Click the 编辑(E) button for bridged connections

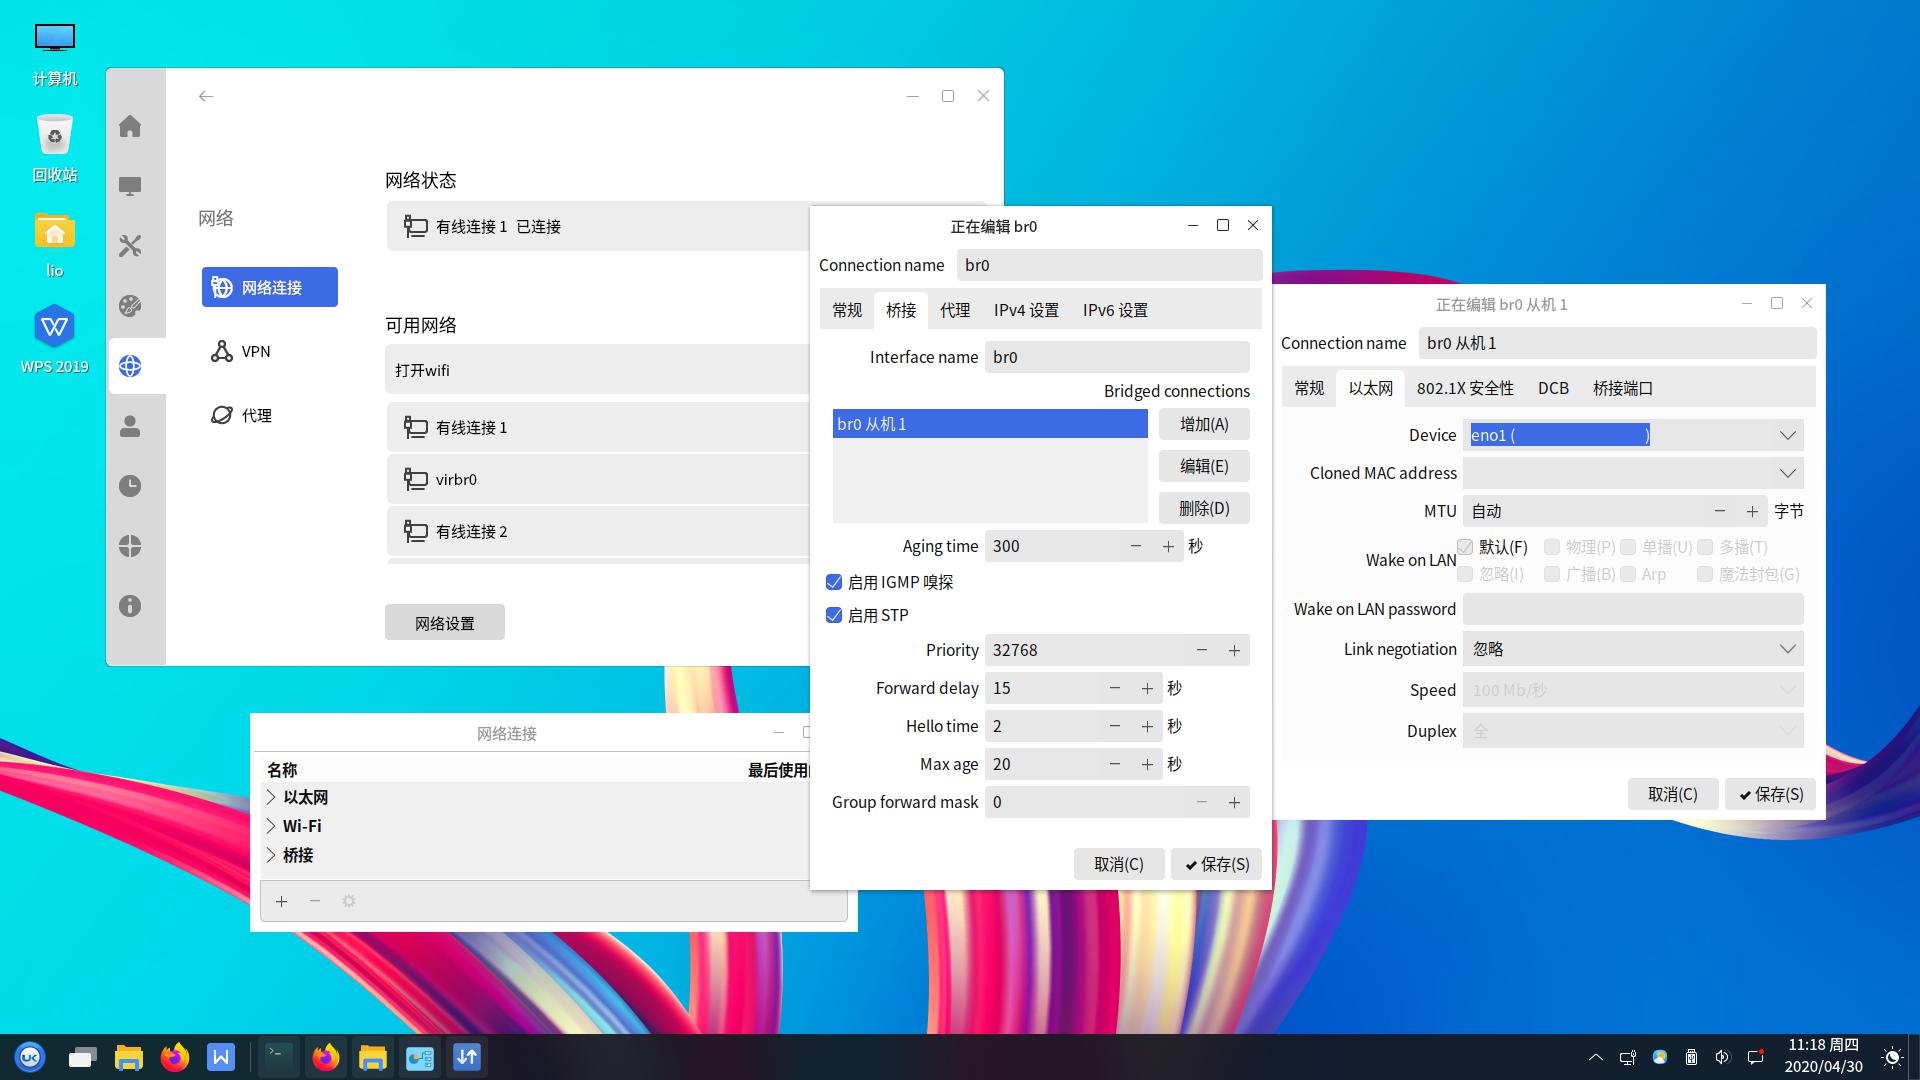click(1204, 466)
